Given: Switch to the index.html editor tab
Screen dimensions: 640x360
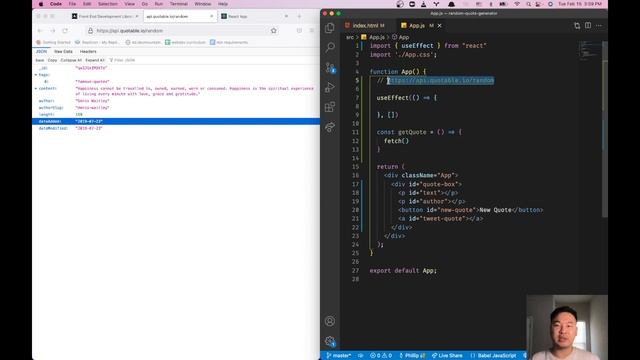Looking at the screenshot, I should point(365,26).
